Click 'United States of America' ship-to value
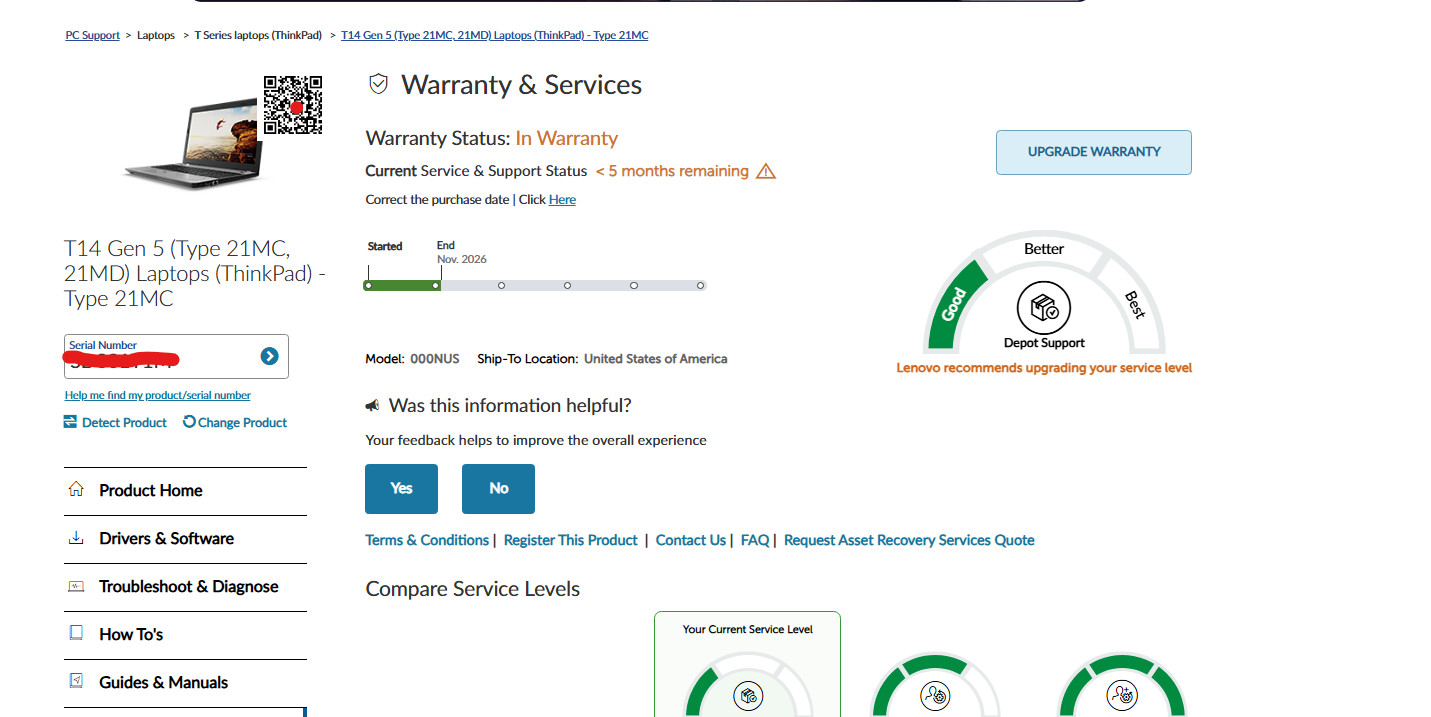This screenshot has height=717, width=1431. (x=656, y=359)
